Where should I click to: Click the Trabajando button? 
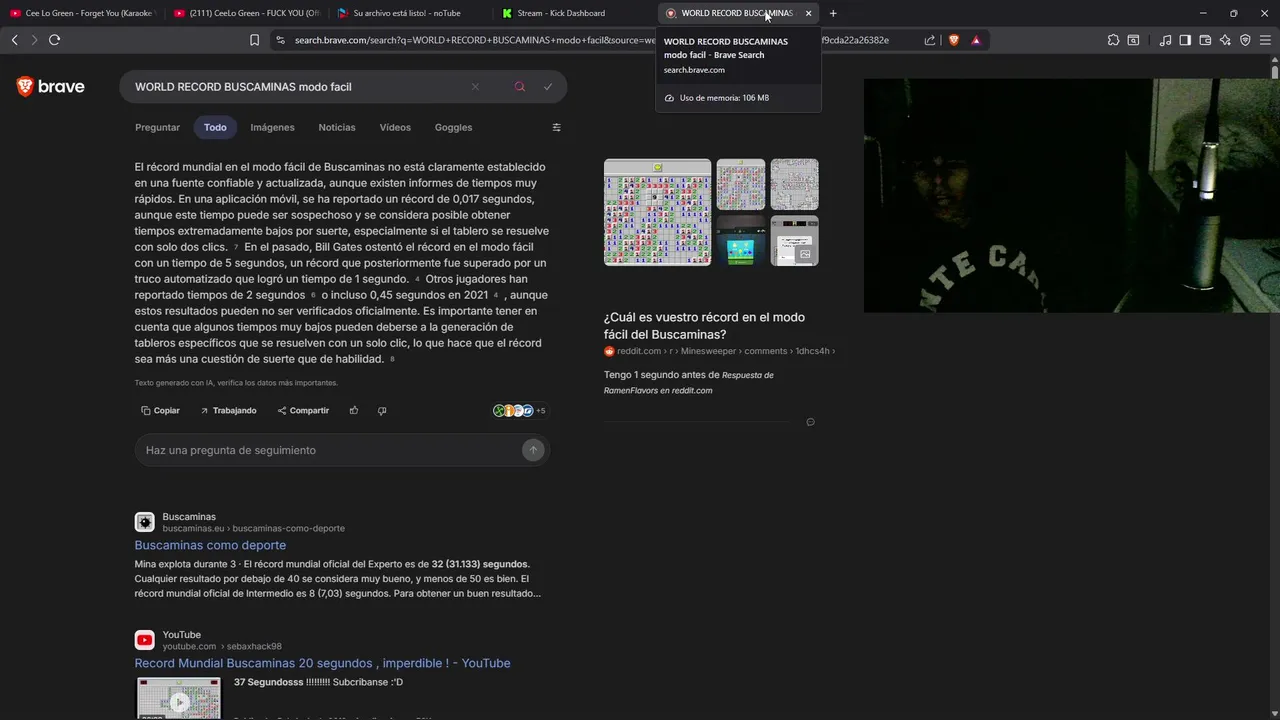228,410
